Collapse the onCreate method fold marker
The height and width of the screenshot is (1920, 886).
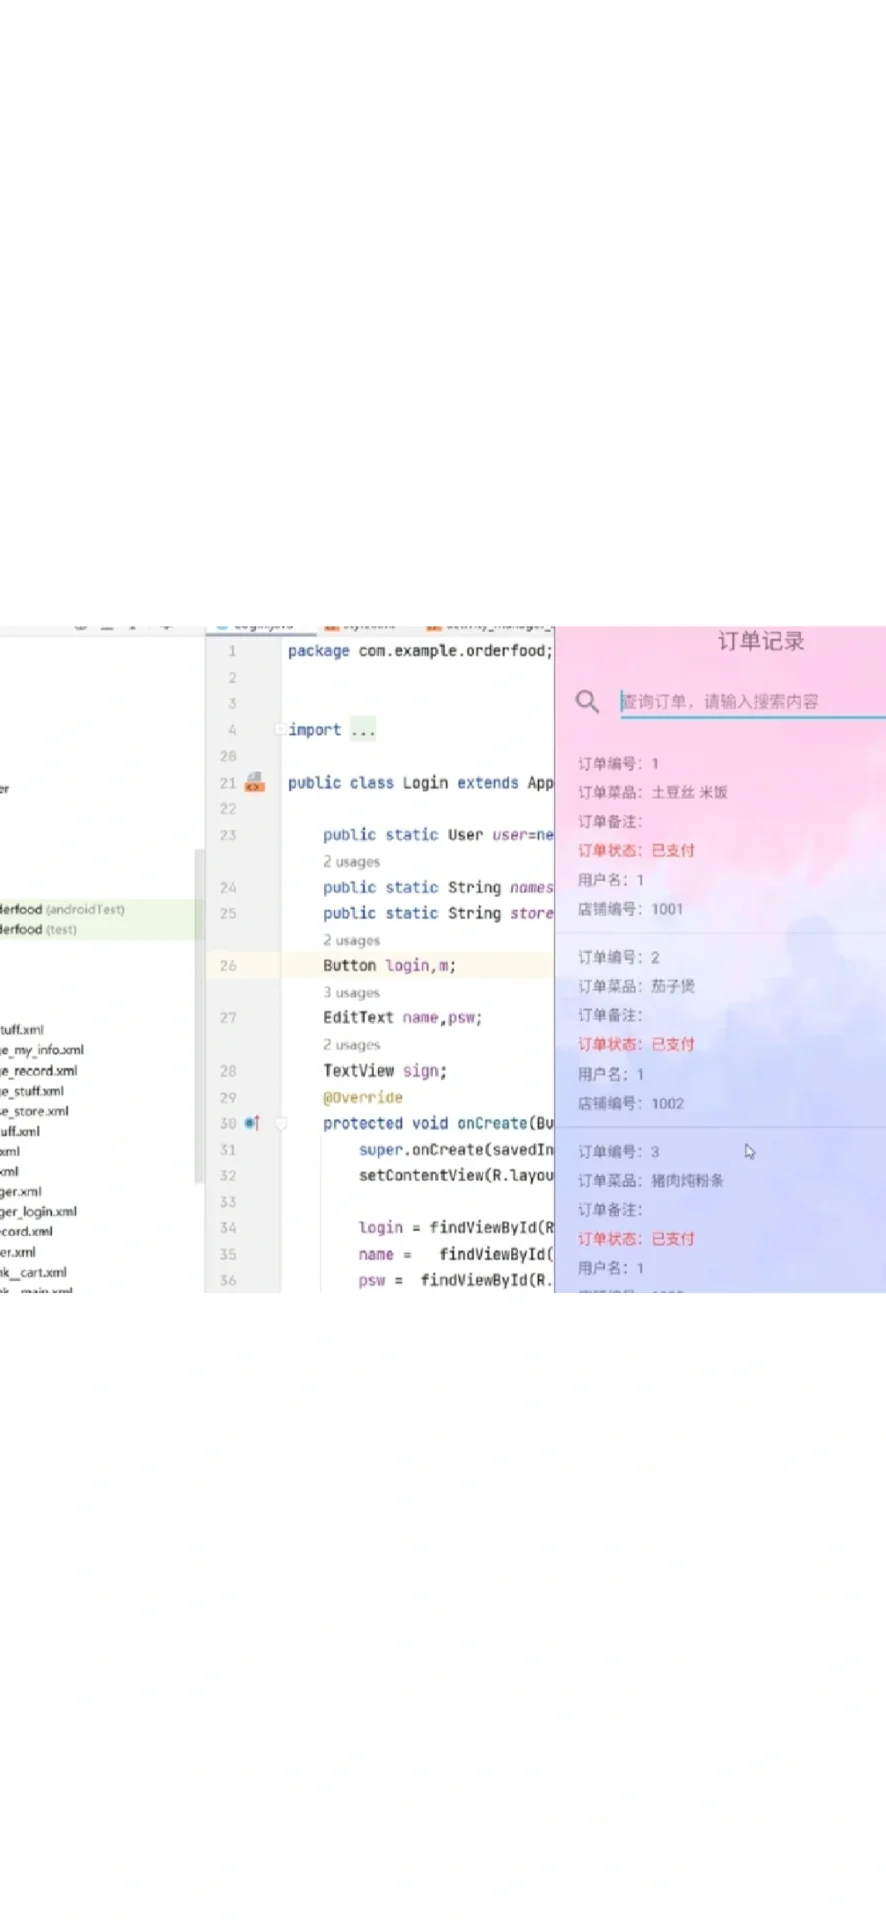click(281, 1124)
